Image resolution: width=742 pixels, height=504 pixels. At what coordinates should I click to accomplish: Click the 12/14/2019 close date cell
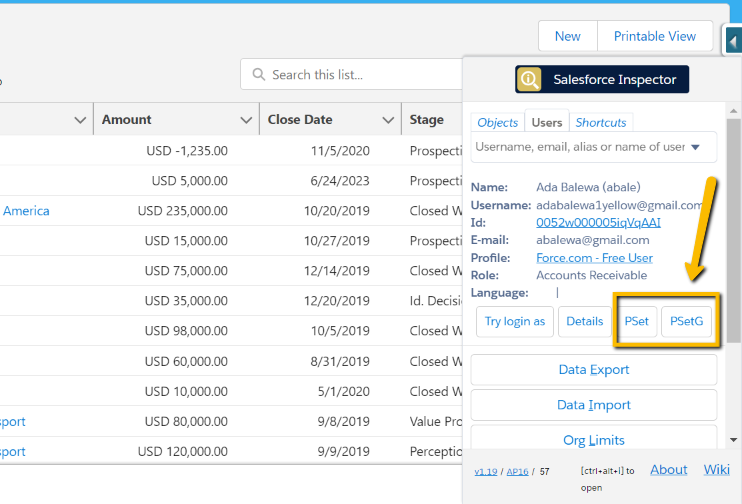336,271
